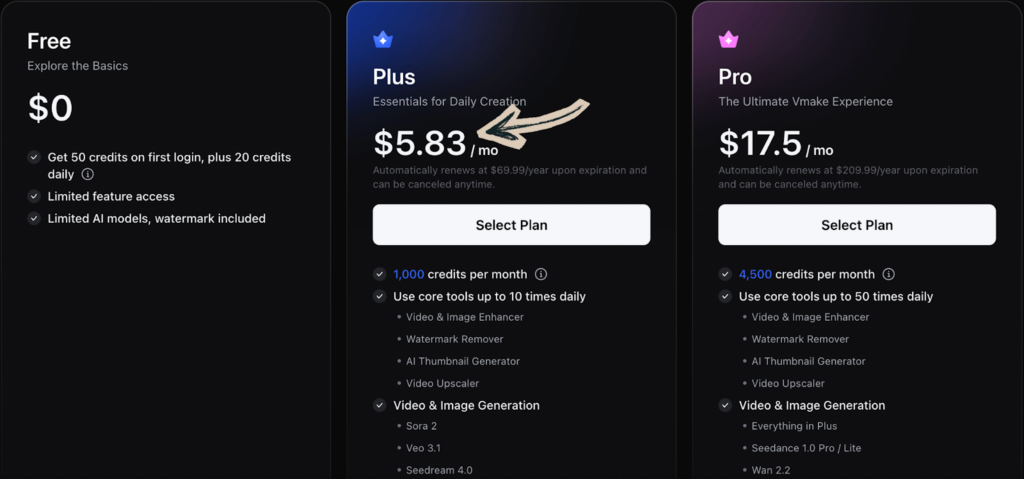Click checkmark beside Plus Video & Image Generation

click(x=380, y=405)
